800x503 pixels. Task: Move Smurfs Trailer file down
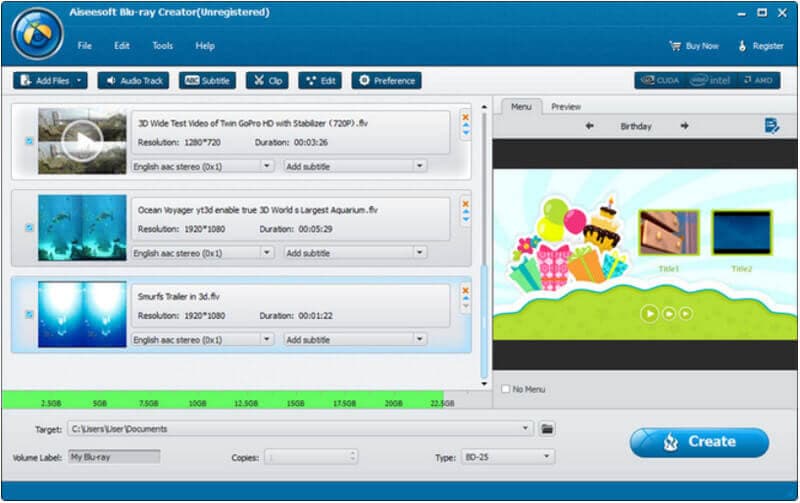[465, 306]
